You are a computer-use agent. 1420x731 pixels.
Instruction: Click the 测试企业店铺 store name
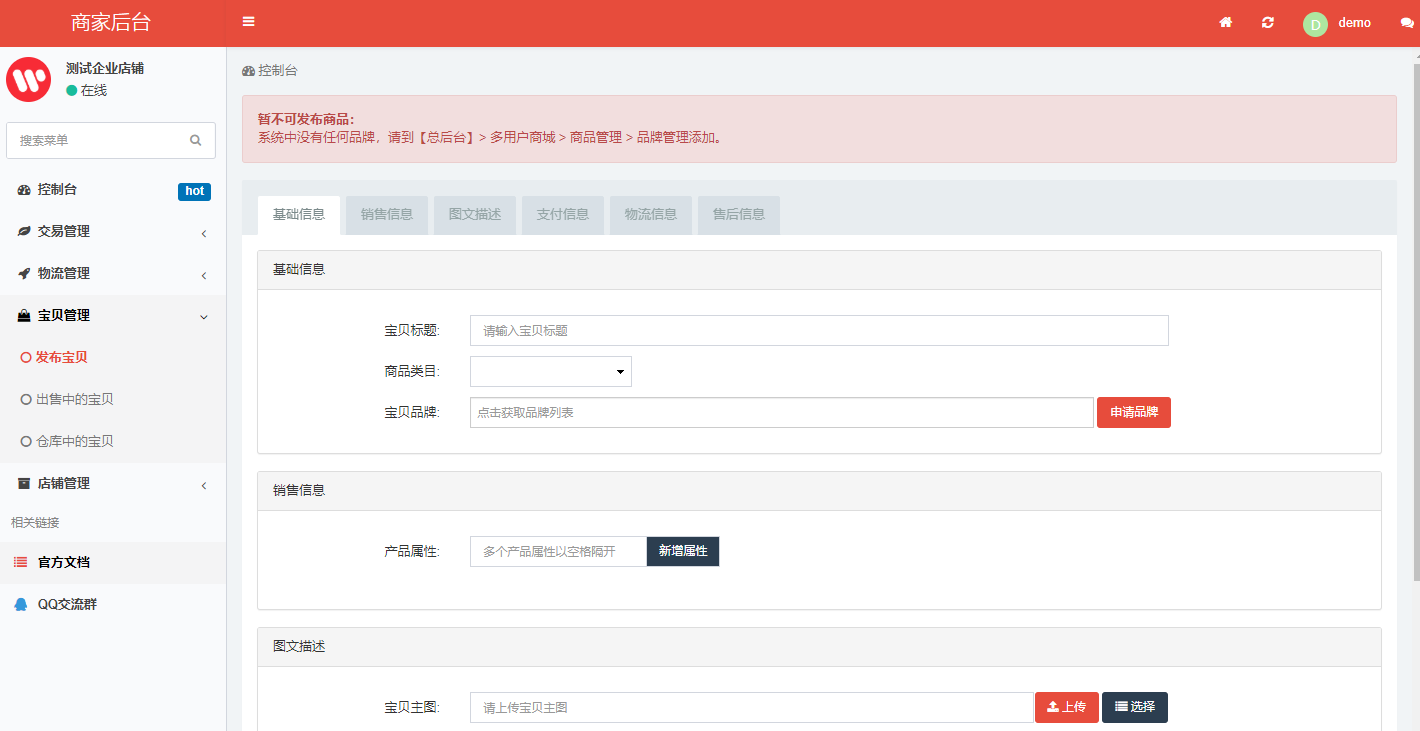[105, 69]
